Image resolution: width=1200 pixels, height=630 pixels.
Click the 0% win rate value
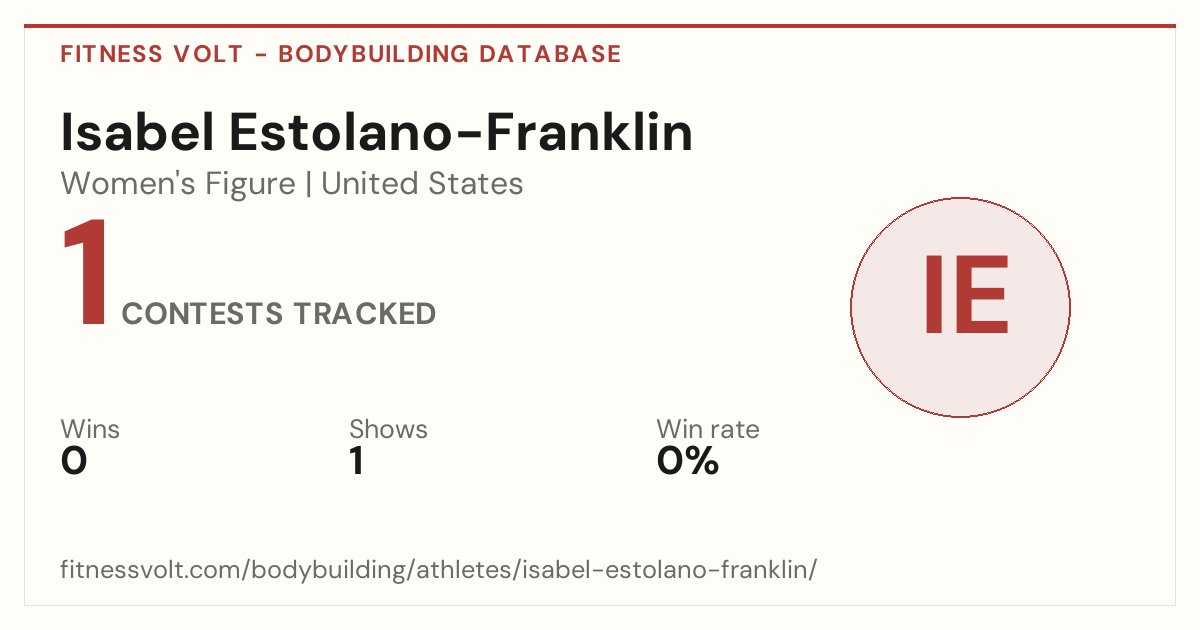(x=688, y=461)
